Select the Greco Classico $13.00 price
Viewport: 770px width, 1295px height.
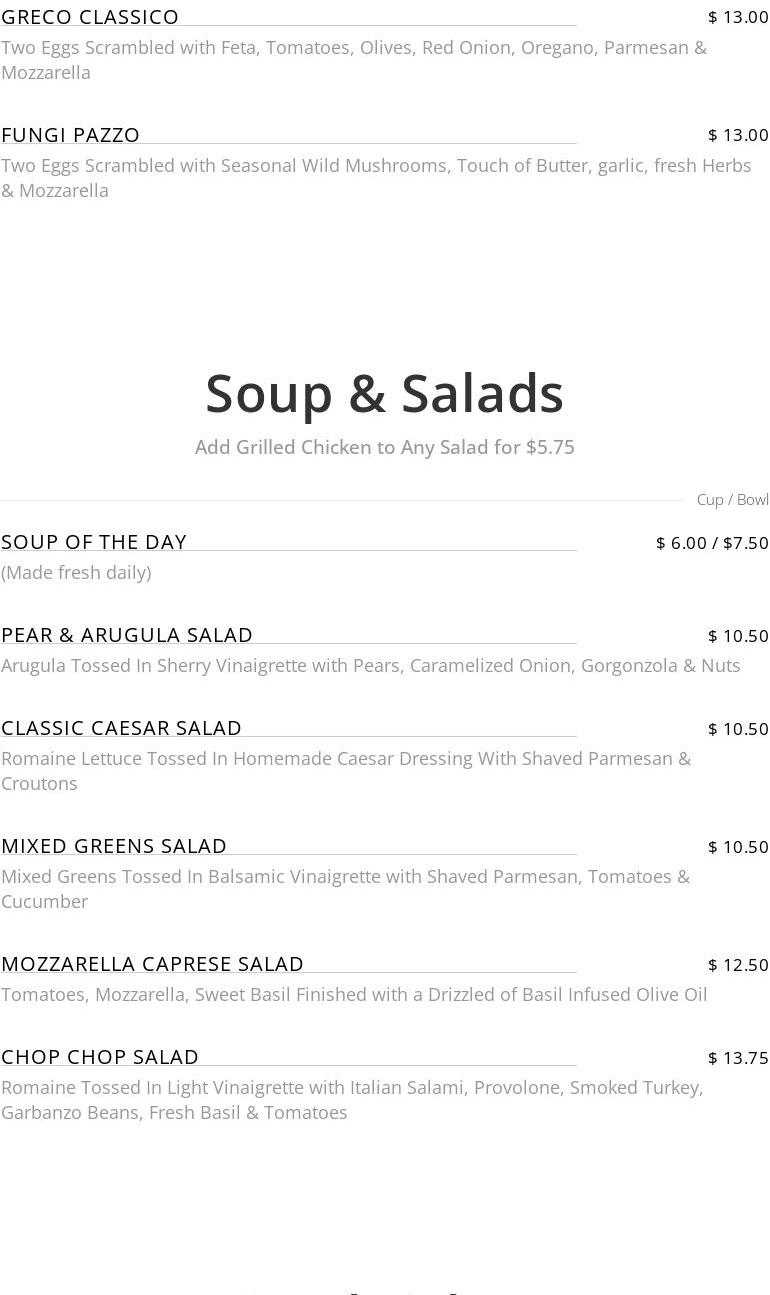click(738, 17)
